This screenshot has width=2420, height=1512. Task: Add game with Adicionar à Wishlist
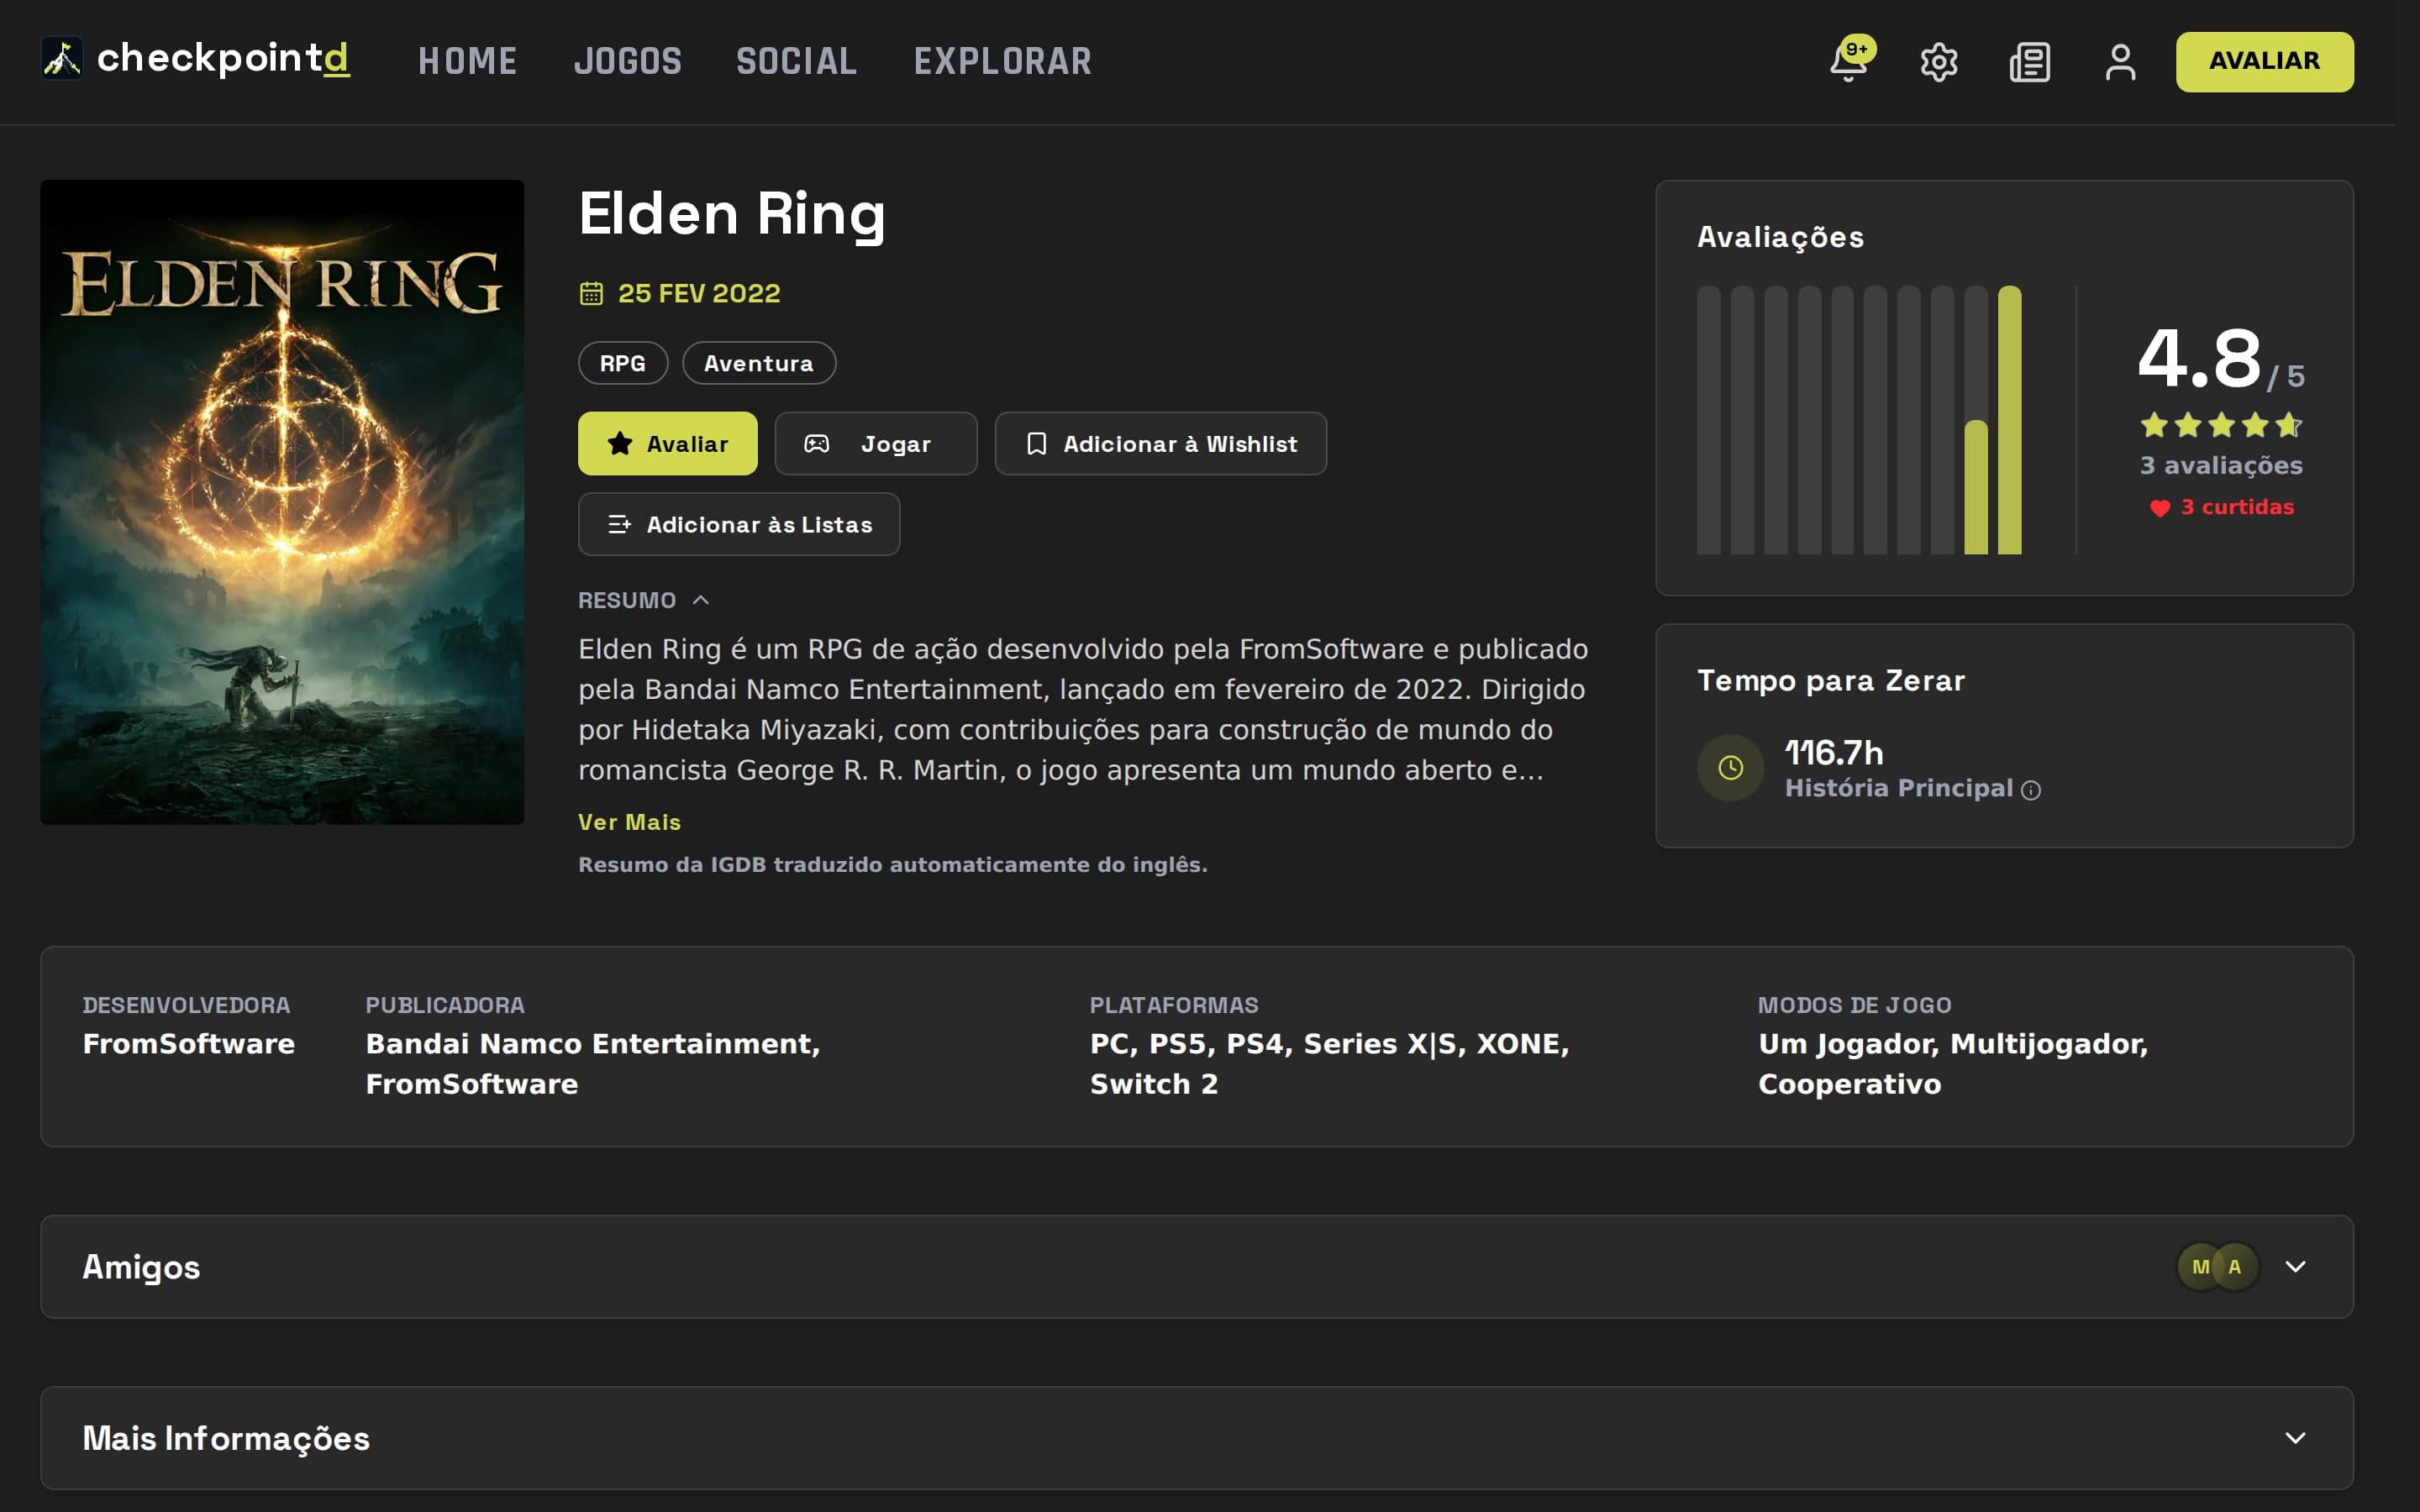(x=1161, y=443)
